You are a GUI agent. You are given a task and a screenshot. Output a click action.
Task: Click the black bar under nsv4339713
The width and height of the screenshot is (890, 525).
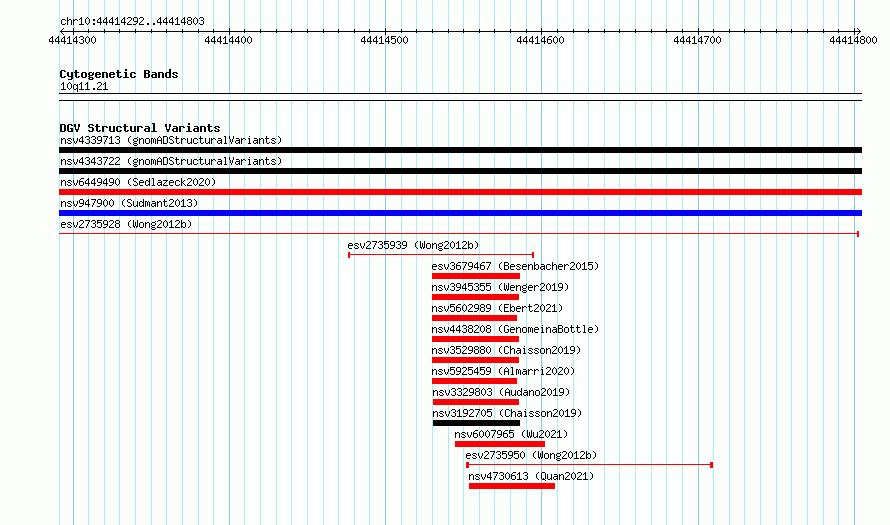pyautogui.click(x=460, y=150)
